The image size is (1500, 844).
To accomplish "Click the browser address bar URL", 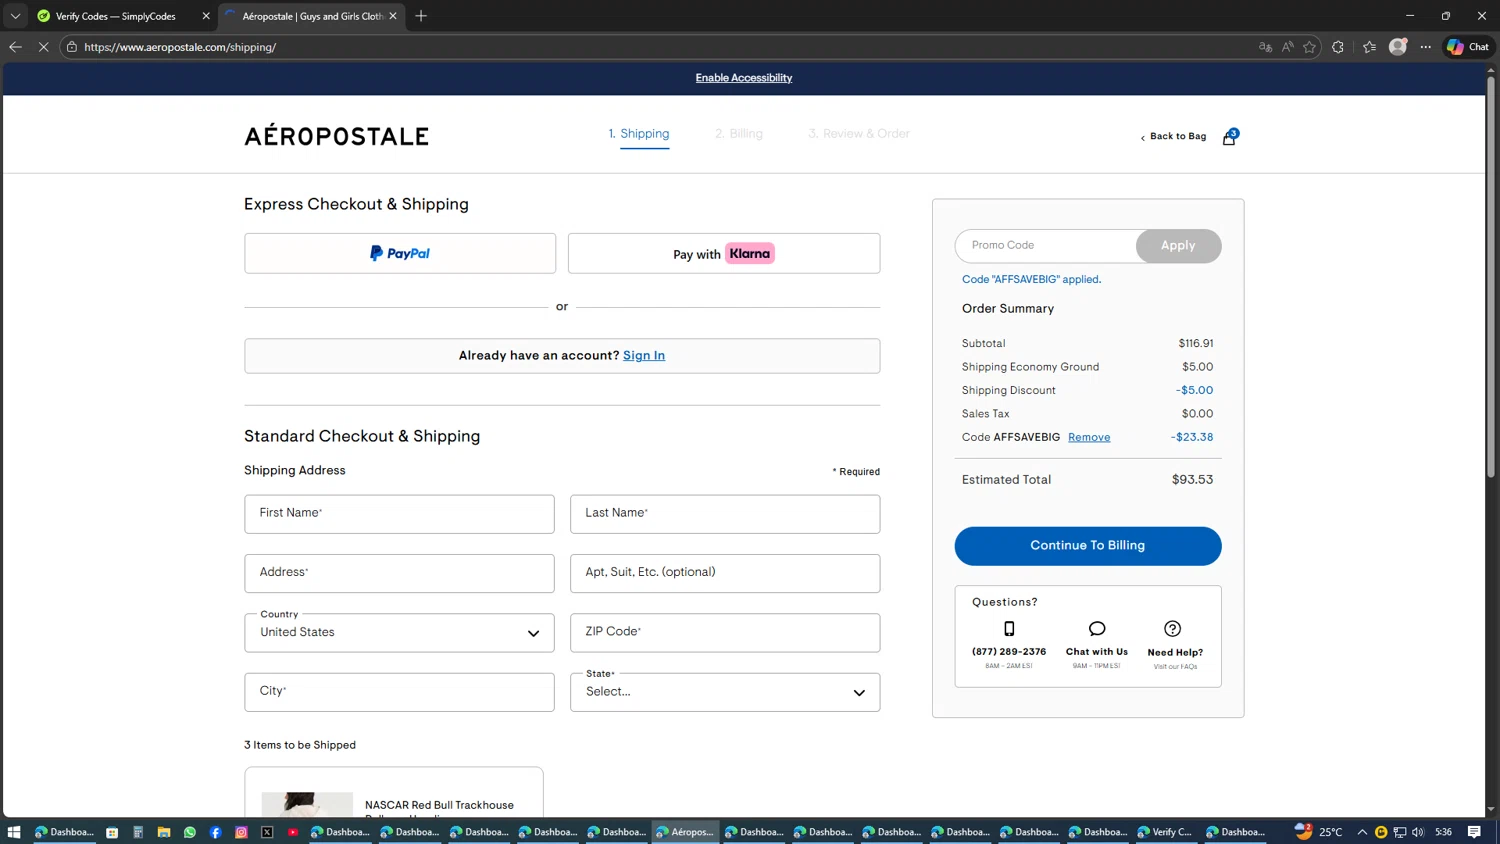I will (x=180, y=47).
